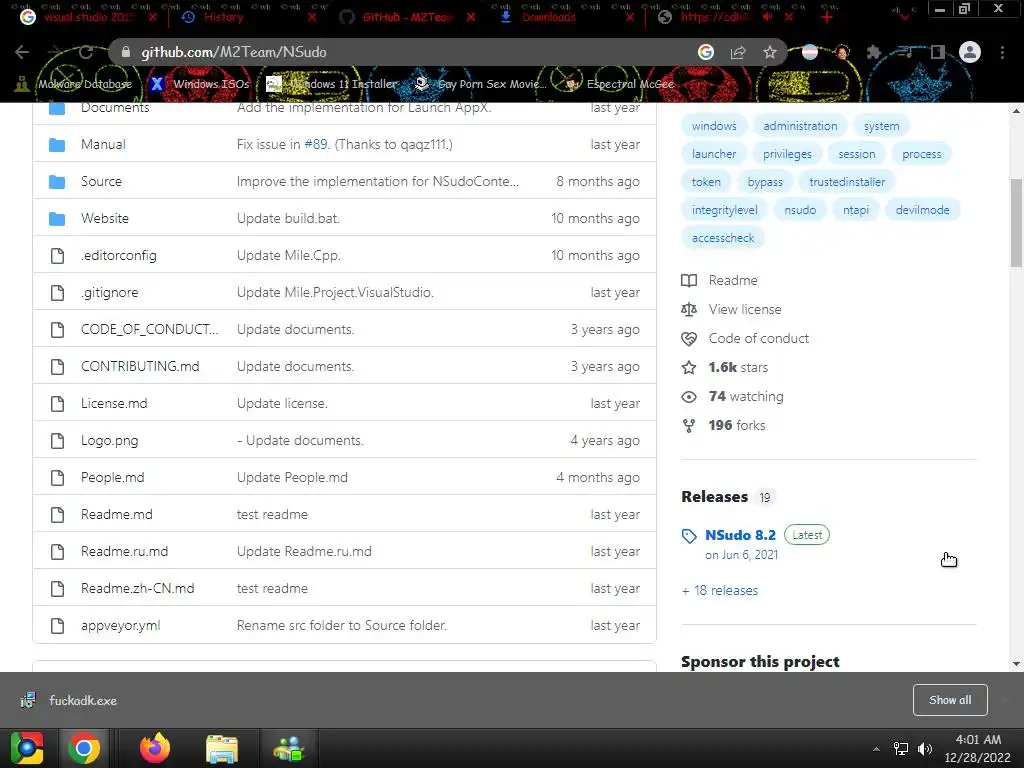
Task: Click the fork icon next to 196 forks
Action: click(689, 426)
